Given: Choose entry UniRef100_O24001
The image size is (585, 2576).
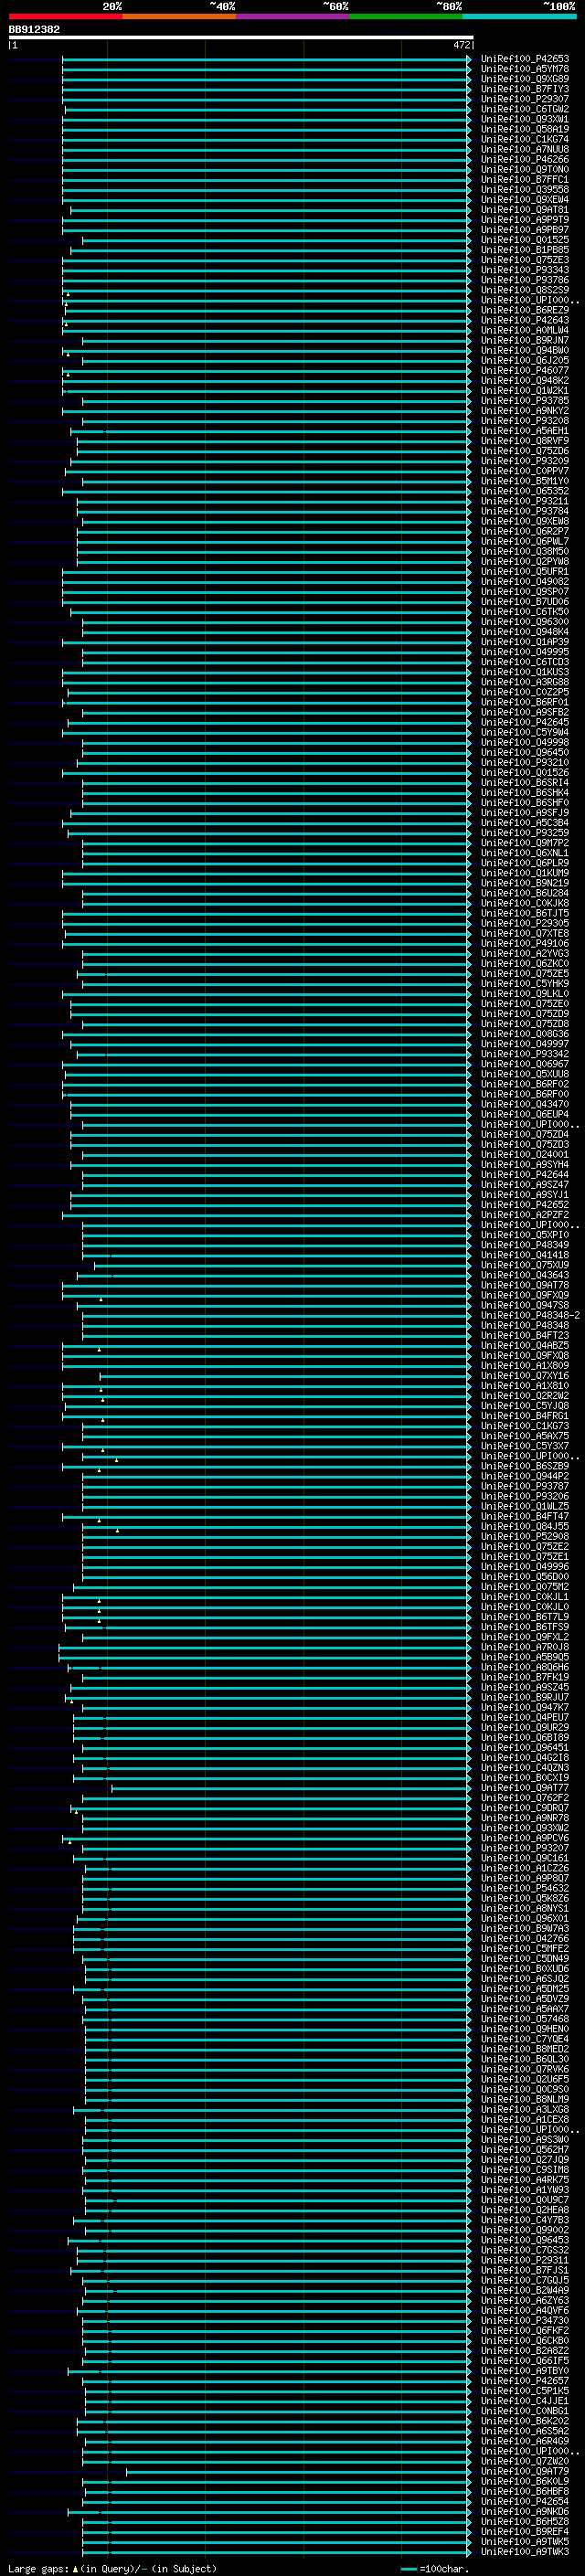Looking at the screenshot, I should [524, 1154].
